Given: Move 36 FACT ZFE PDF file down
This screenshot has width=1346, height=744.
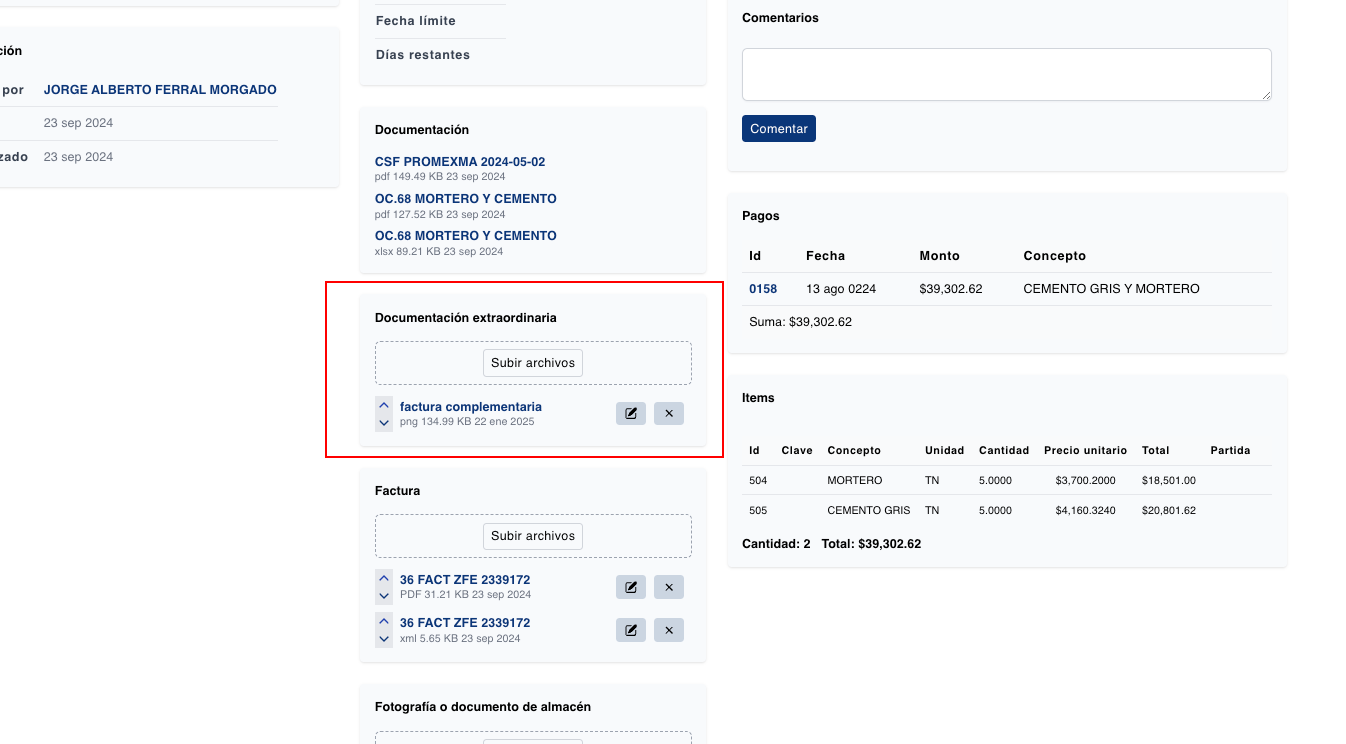Looking at the screenshot, I should click(x=384, y=596).
